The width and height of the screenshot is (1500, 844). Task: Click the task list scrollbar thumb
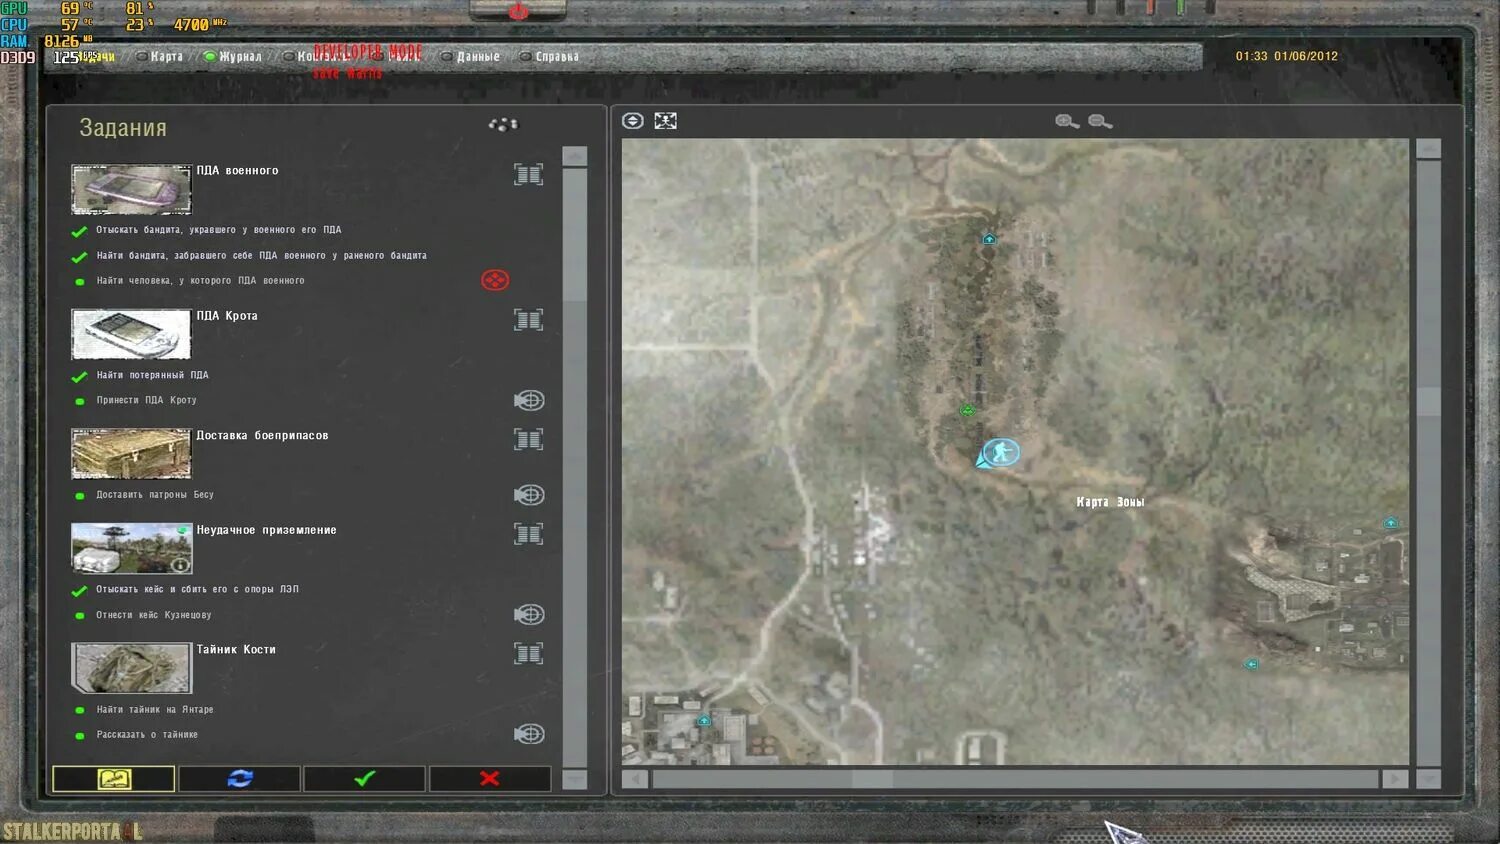(575, 235)
